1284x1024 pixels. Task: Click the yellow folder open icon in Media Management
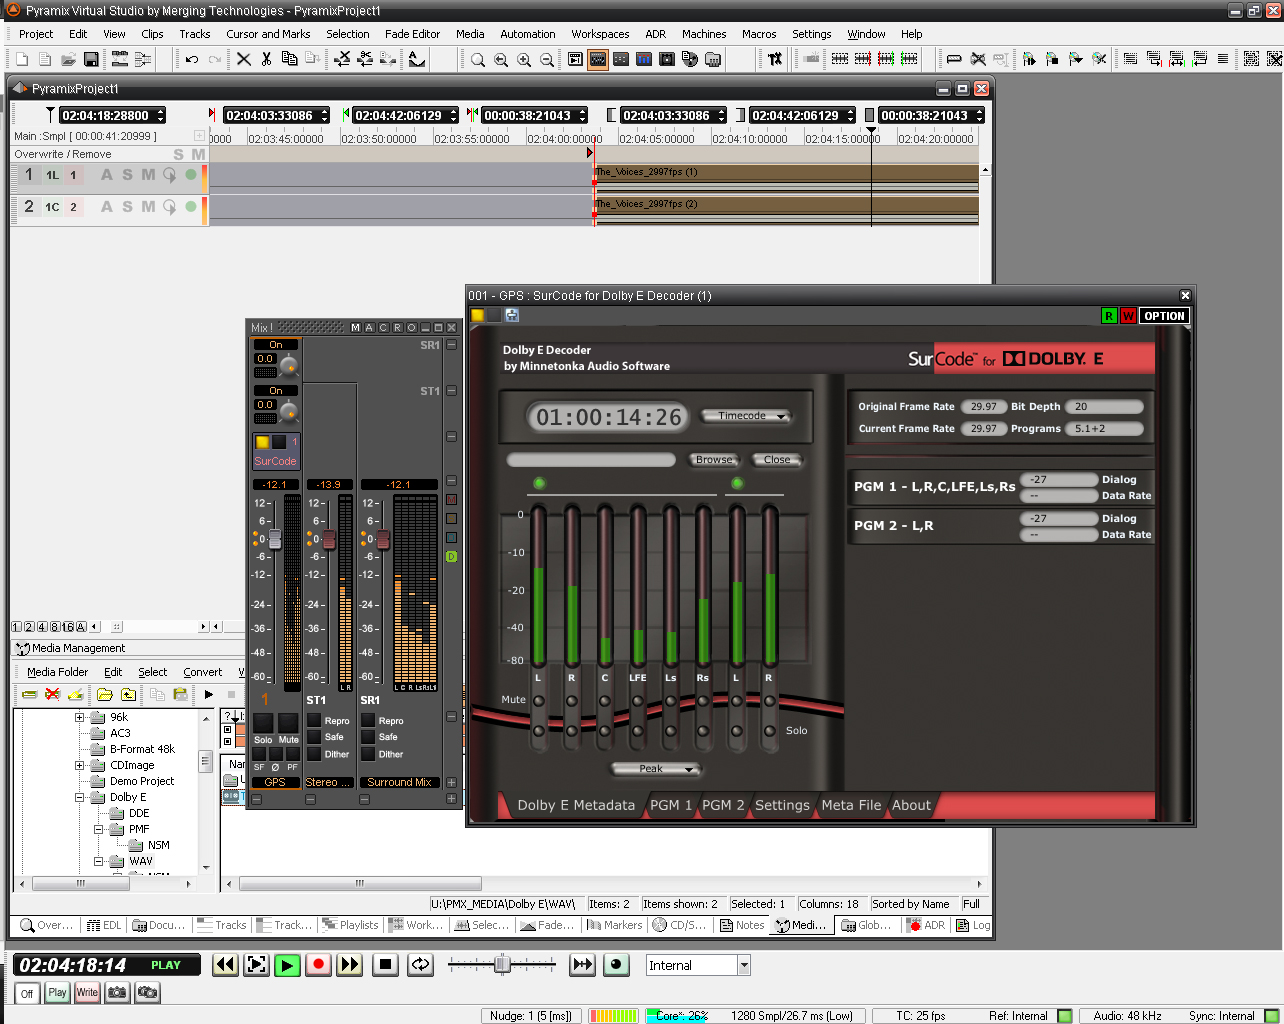105,694
